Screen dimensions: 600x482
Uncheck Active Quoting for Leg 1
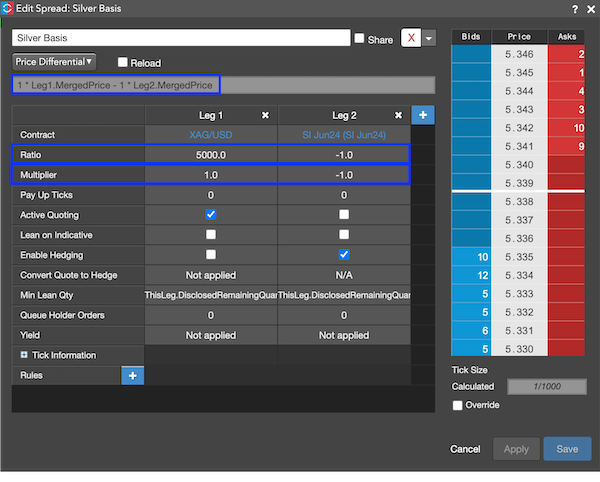pos(211,215)
